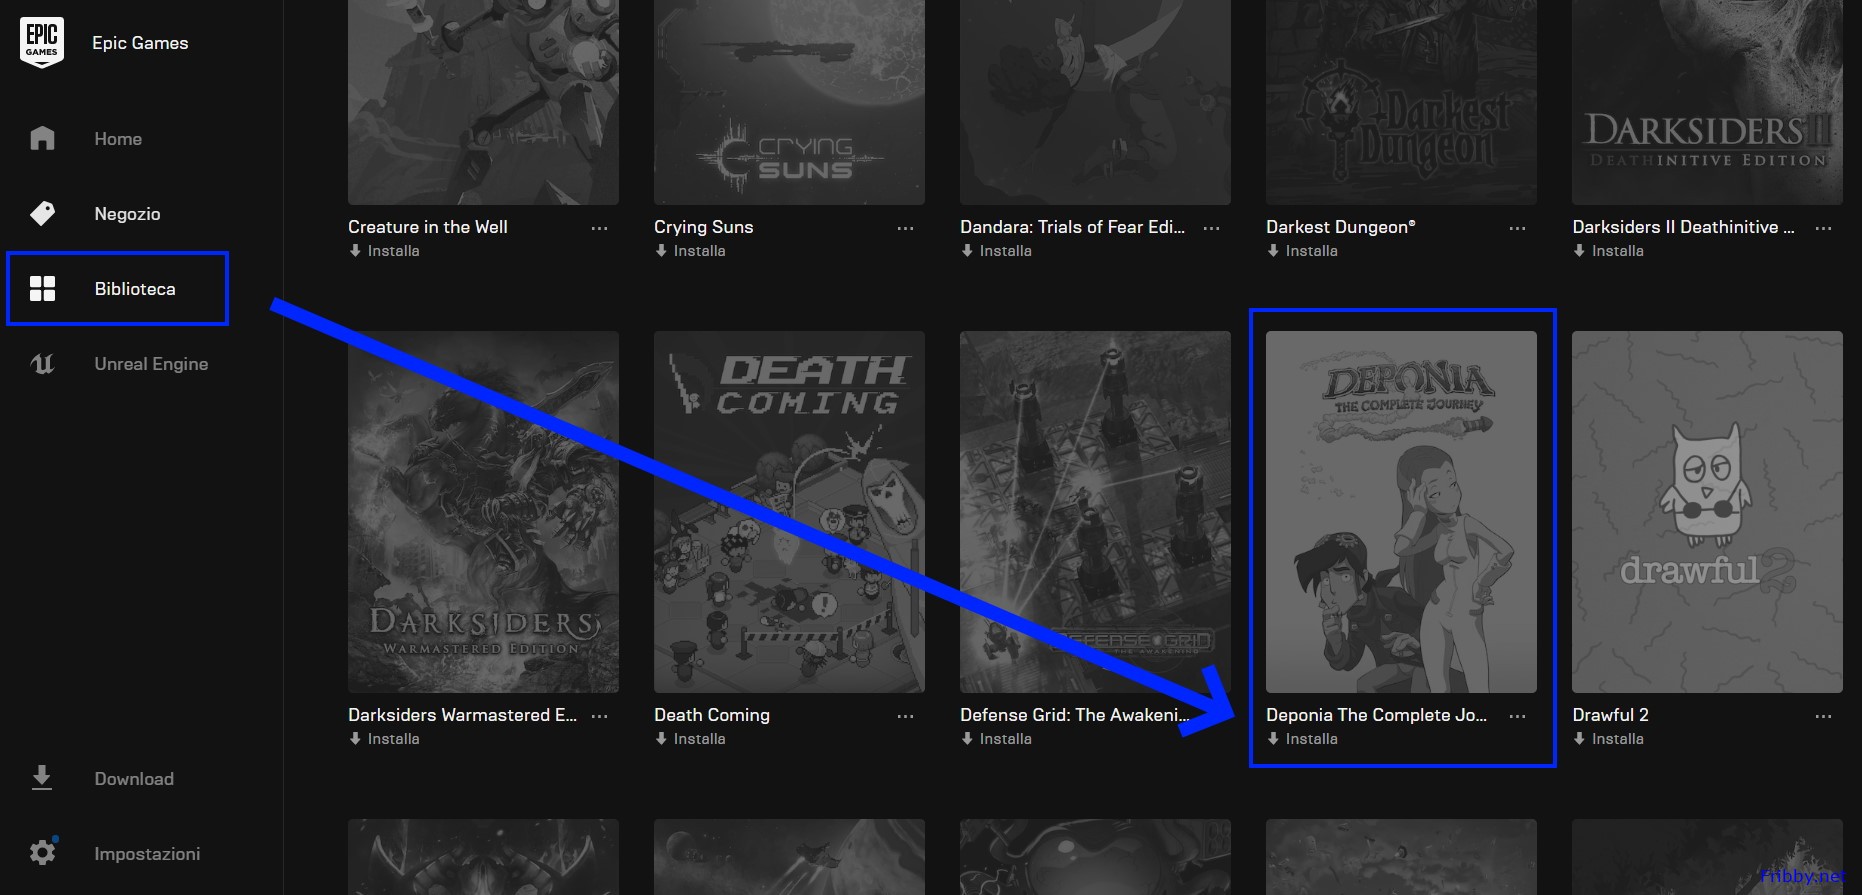1862x895 pixels.
Task: Open options menu for Death Coming
Action: click(905, 716)
